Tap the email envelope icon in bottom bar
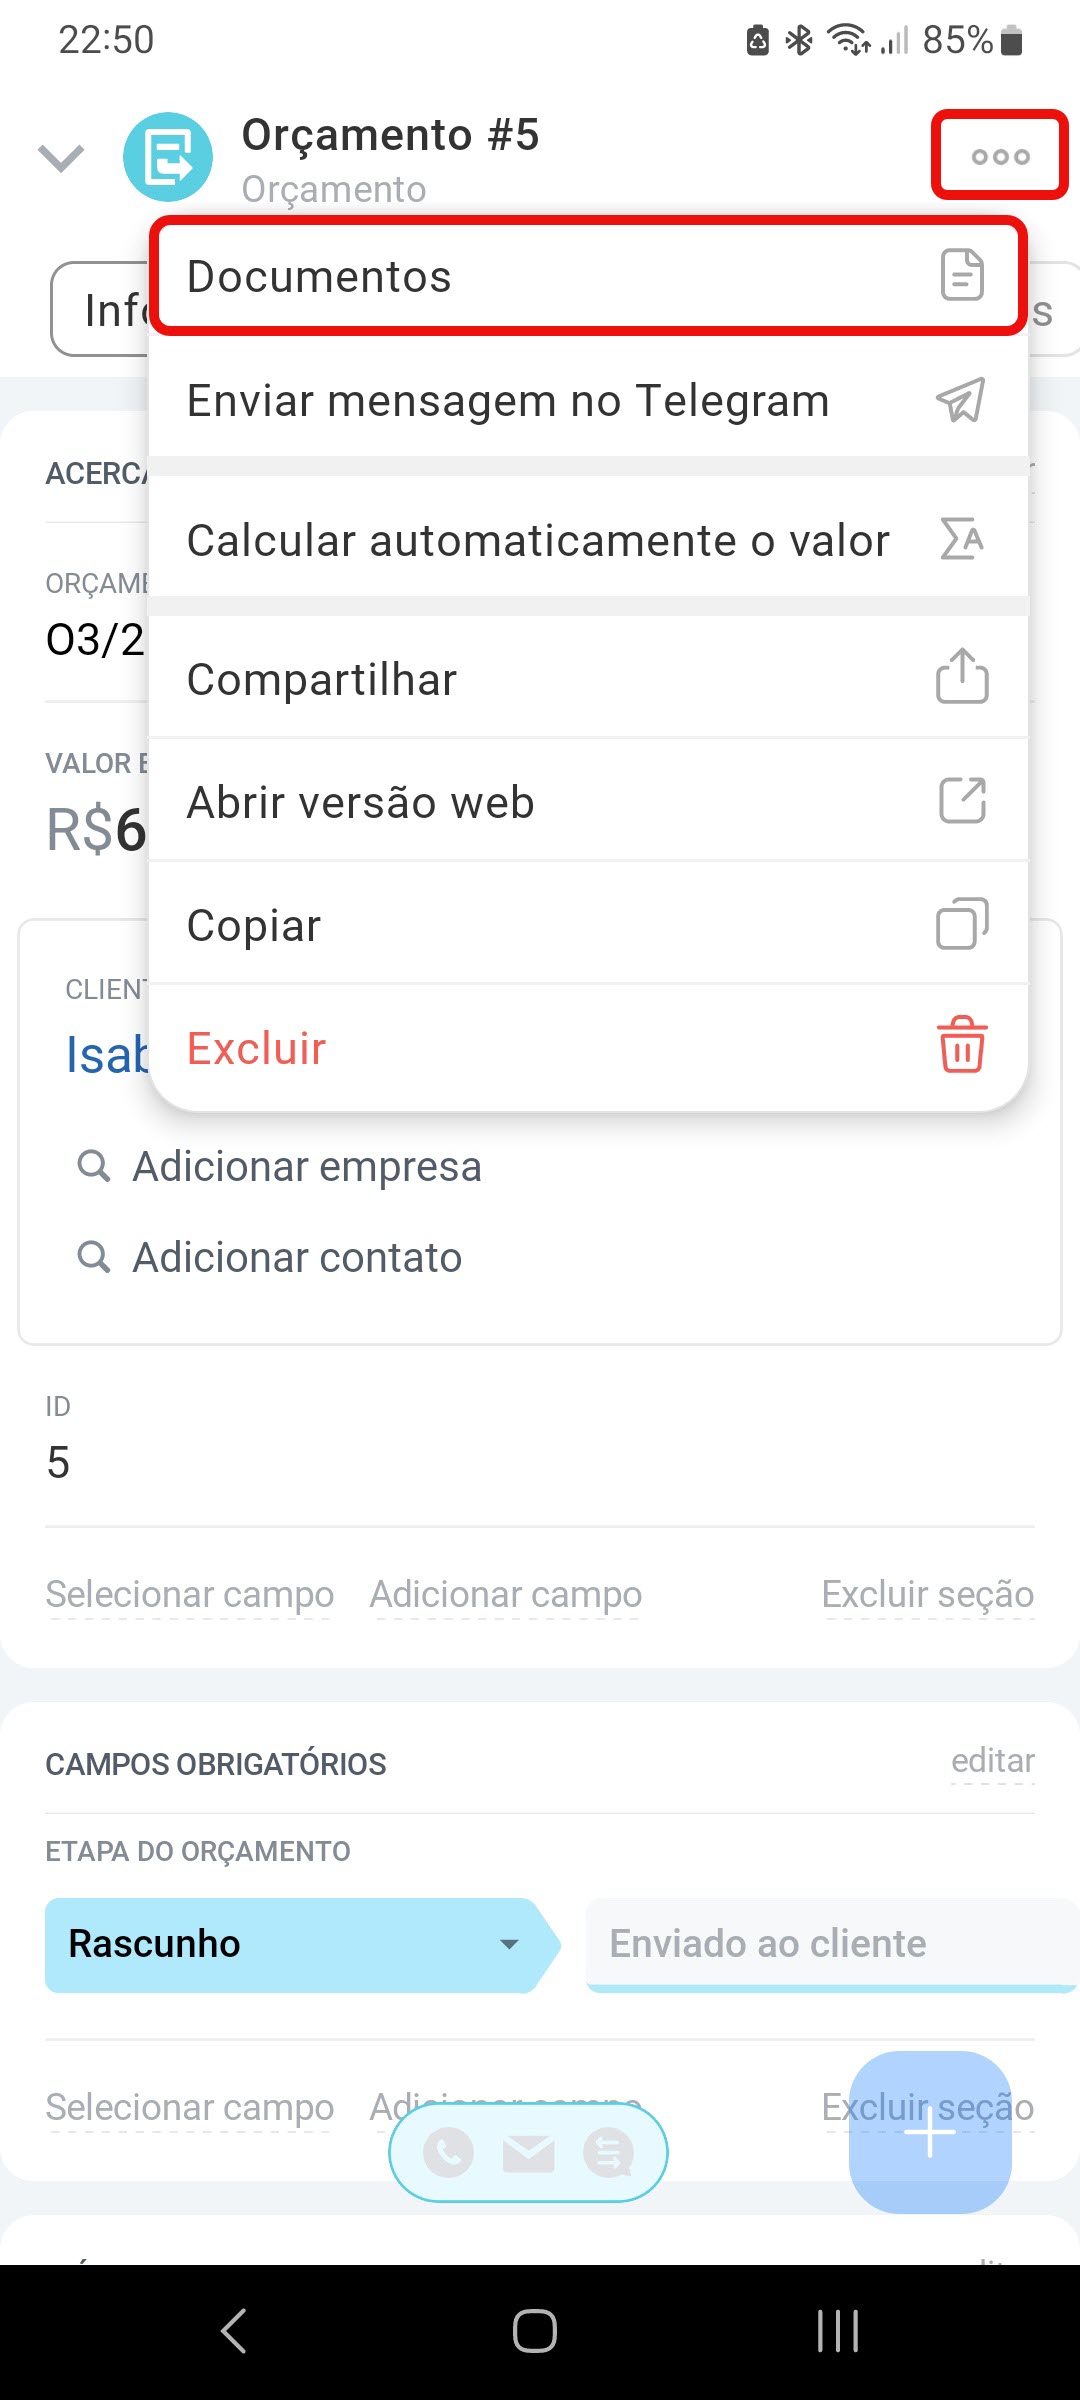The width and height of the screenshot is (1080, 2400). (x=528, y=2152)
